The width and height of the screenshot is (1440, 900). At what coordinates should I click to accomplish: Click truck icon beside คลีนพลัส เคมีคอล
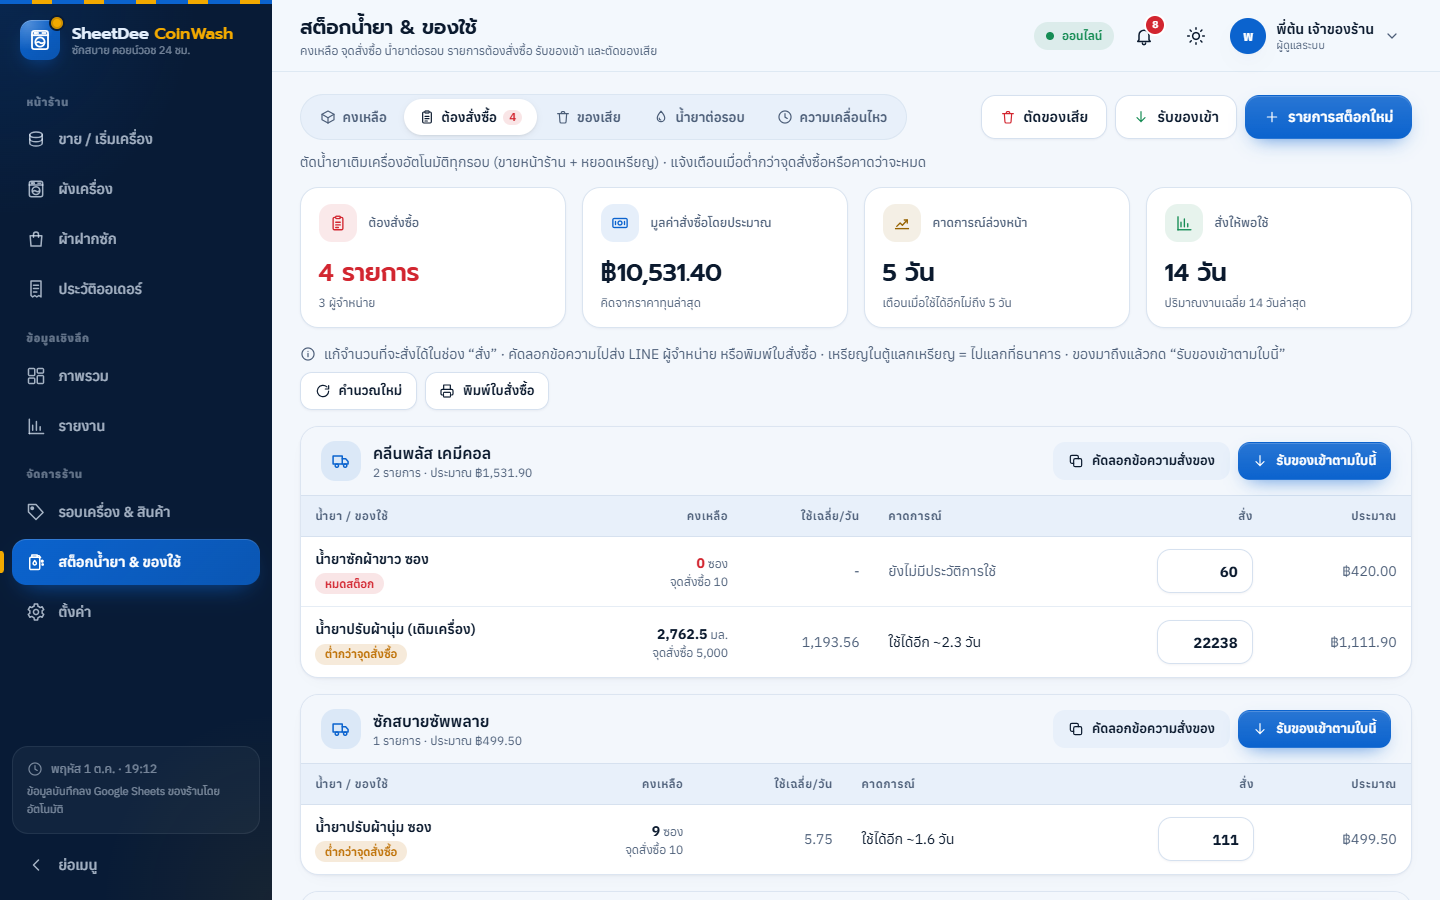(341, 461)
